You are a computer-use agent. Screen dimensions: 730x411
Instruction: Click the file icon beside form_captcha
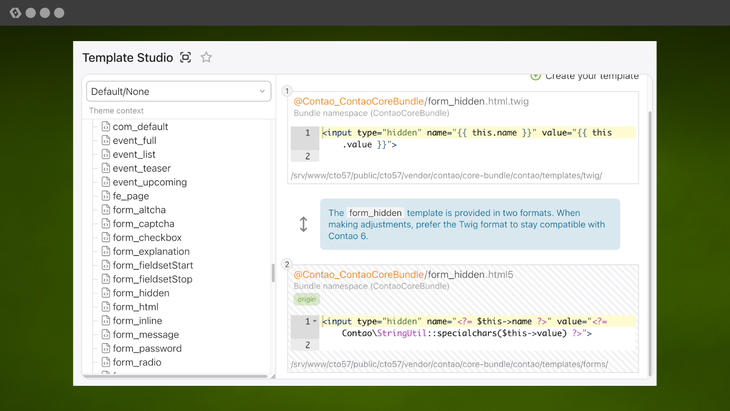pos(106,224)
